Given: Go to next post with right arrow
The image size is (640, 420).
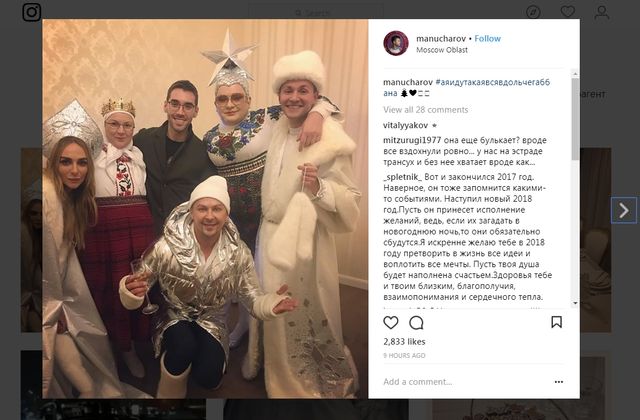Looking at the screenshot, I should (624, 210).
